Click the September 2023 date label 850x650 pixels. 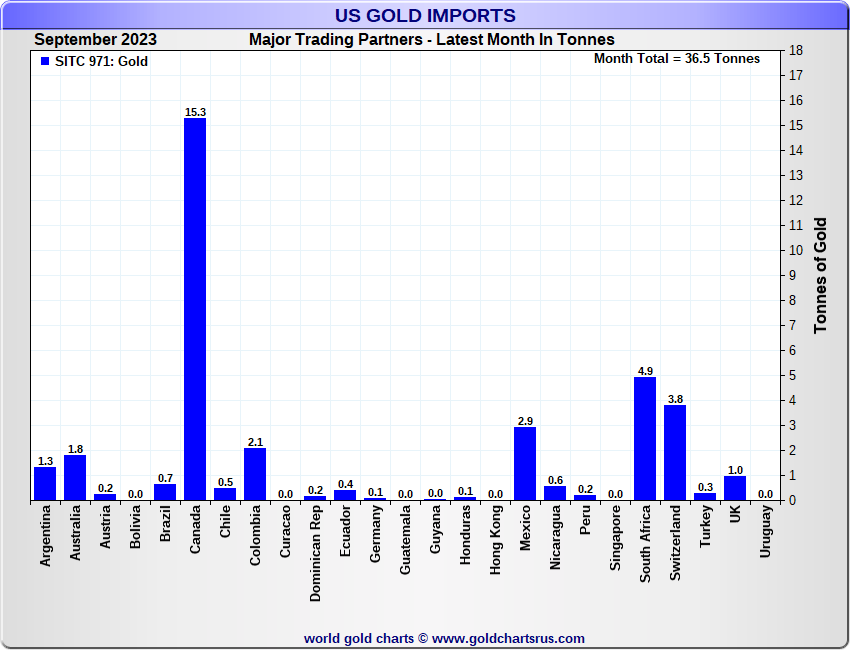(x=95, y=40)
